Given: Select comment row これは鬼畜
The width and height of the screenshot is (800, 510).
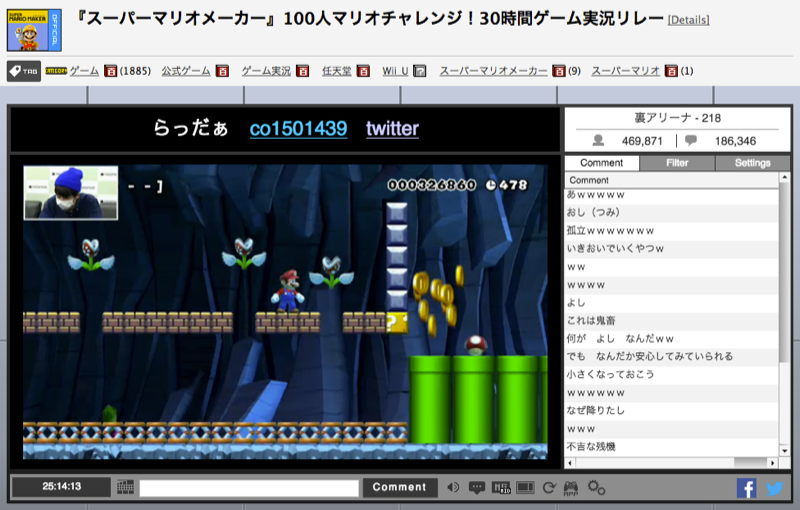Looking at the screenshot, I should point(672,321).
